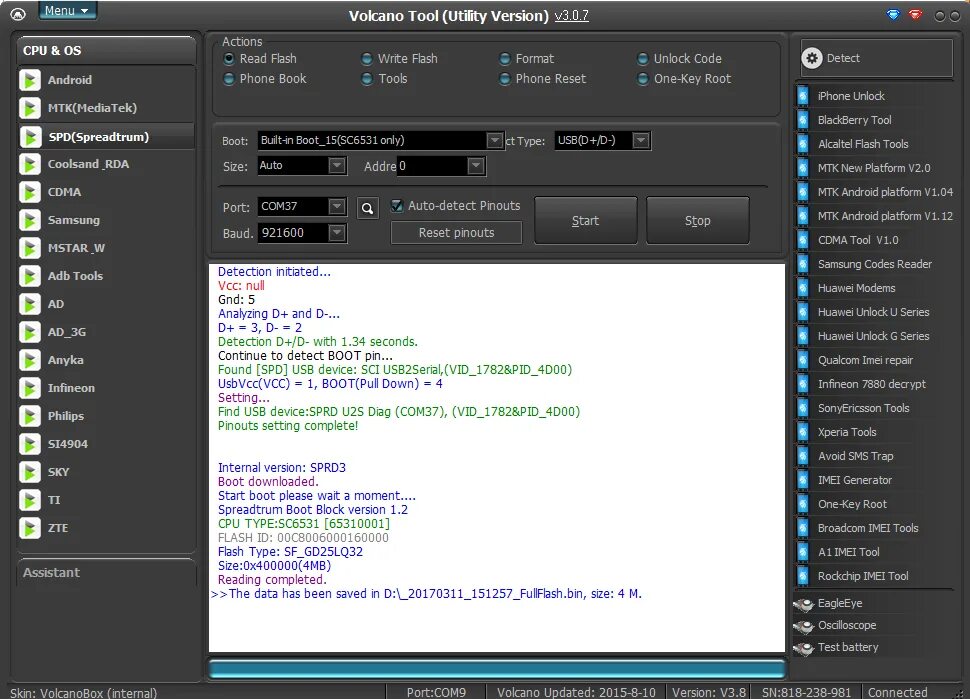
Task: Click the green arrow icon beside Samsung
Action: pyautogui.click(x=30, y=220)
